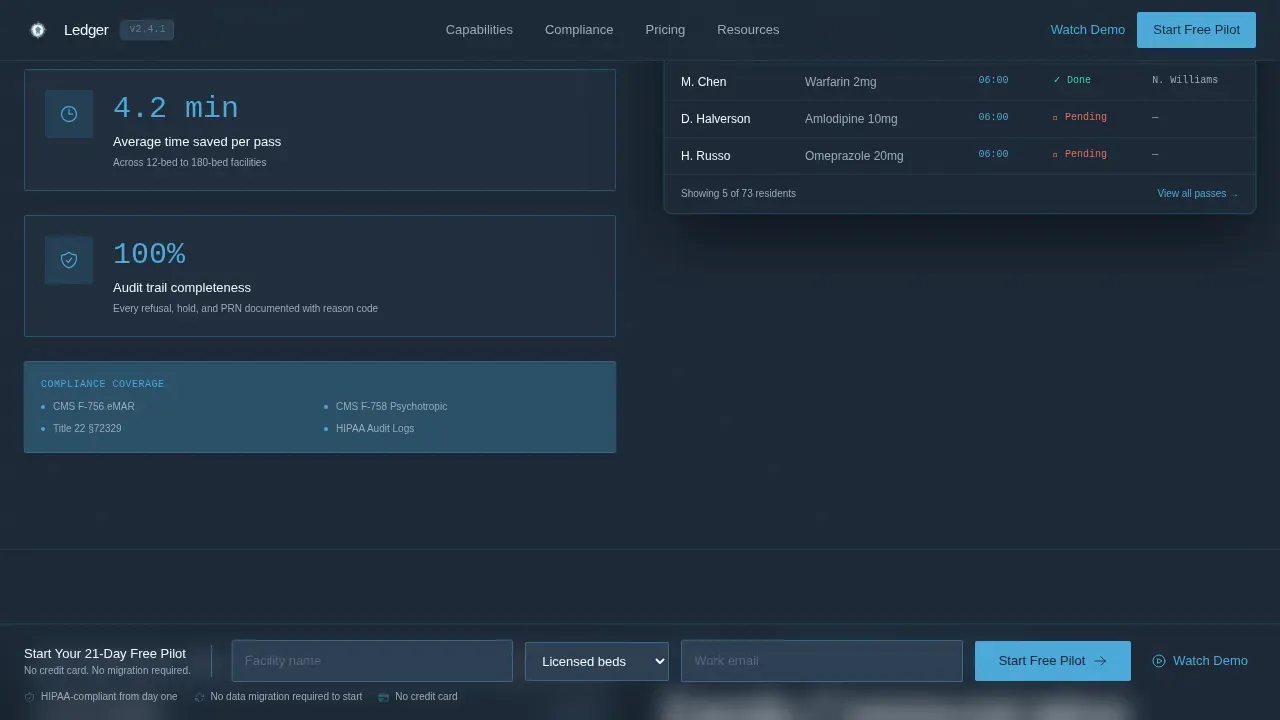Screen dimensions: 1280x720
Task: Click the play icon in Watch Demo footer
Action: 1159,661
